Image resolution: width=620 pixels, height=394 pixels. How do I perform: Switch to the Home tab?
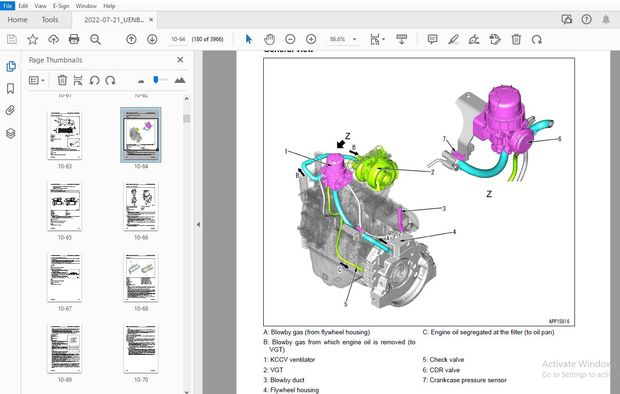(x=17, y=19)
